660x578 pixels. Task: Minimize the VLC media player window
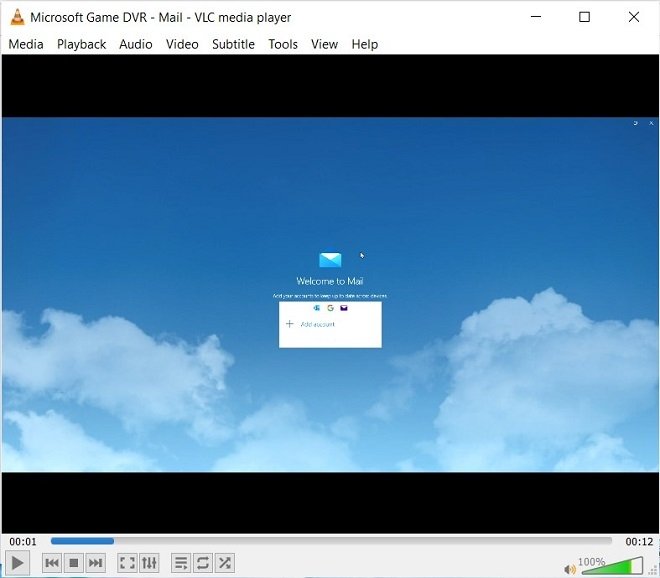click(x=536, y=17)
